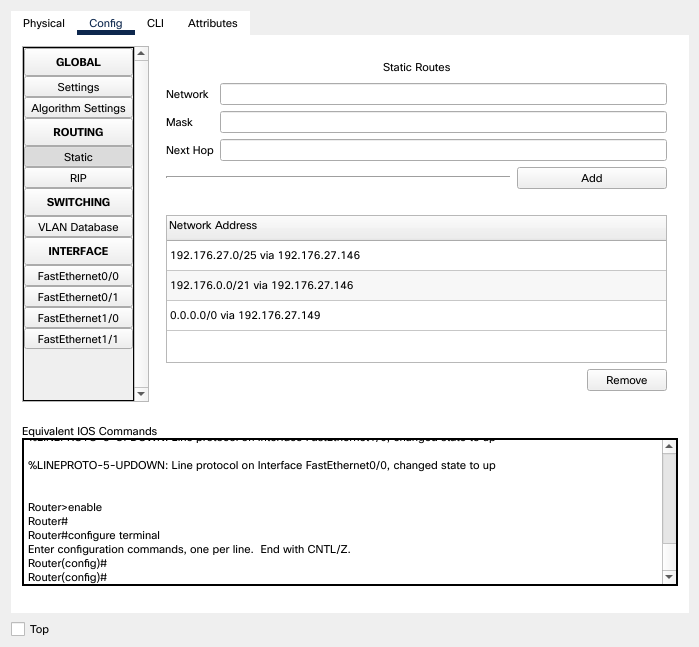Image resolution: width=699 pixels, height=647 pixels.
Task: Click IOS commands scrollbar down arrow
Action: coord(669,577)
